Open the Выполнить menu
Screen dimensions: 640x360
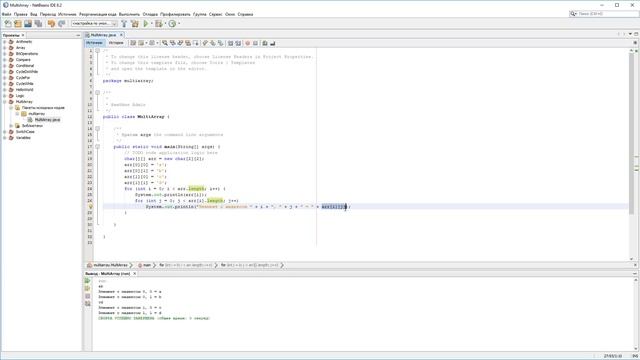[x=129, y=14]
